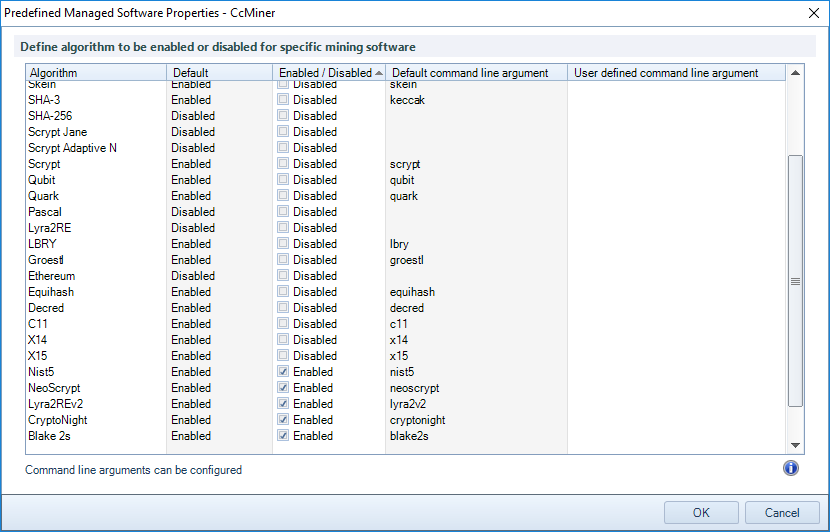836x532 pixels.
Task: Click the scrollbar down arrow
Action: click(795, 445)
